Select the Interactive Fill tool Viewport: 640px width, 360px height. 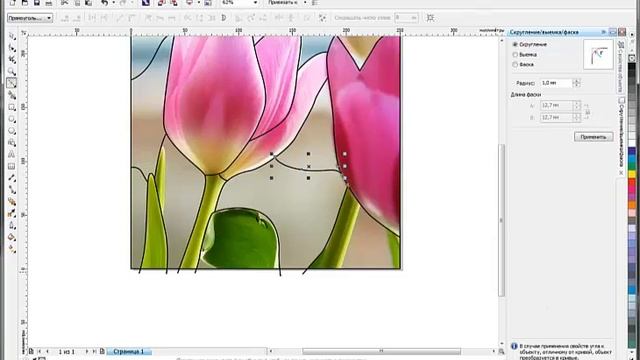coord(12,249)
